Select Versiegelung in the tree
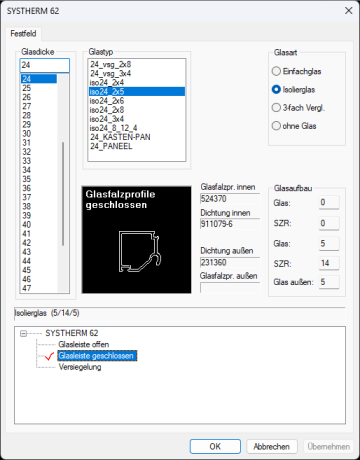The height and width of the screenshot is (460, 360). [x=80, y=367]
